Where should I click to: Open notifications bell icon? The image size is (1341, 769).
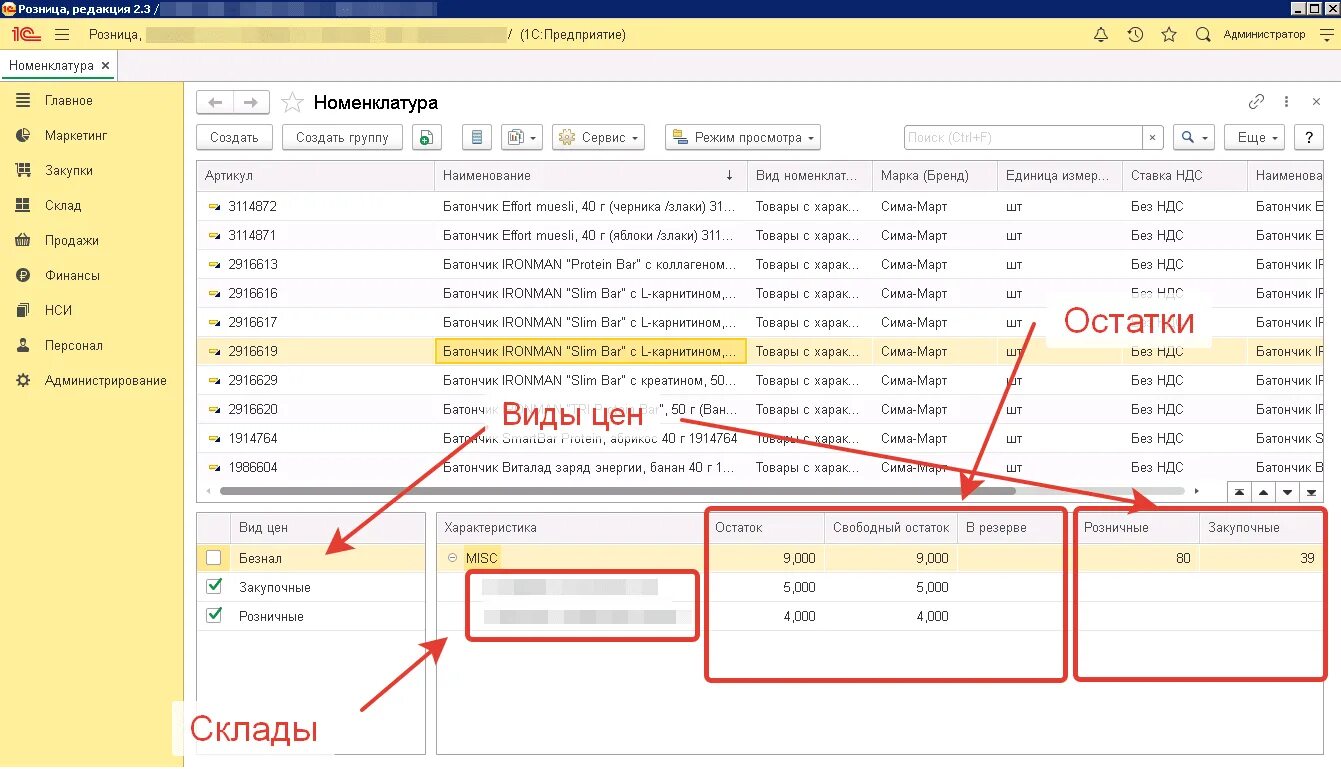(x=1101, y=34)
